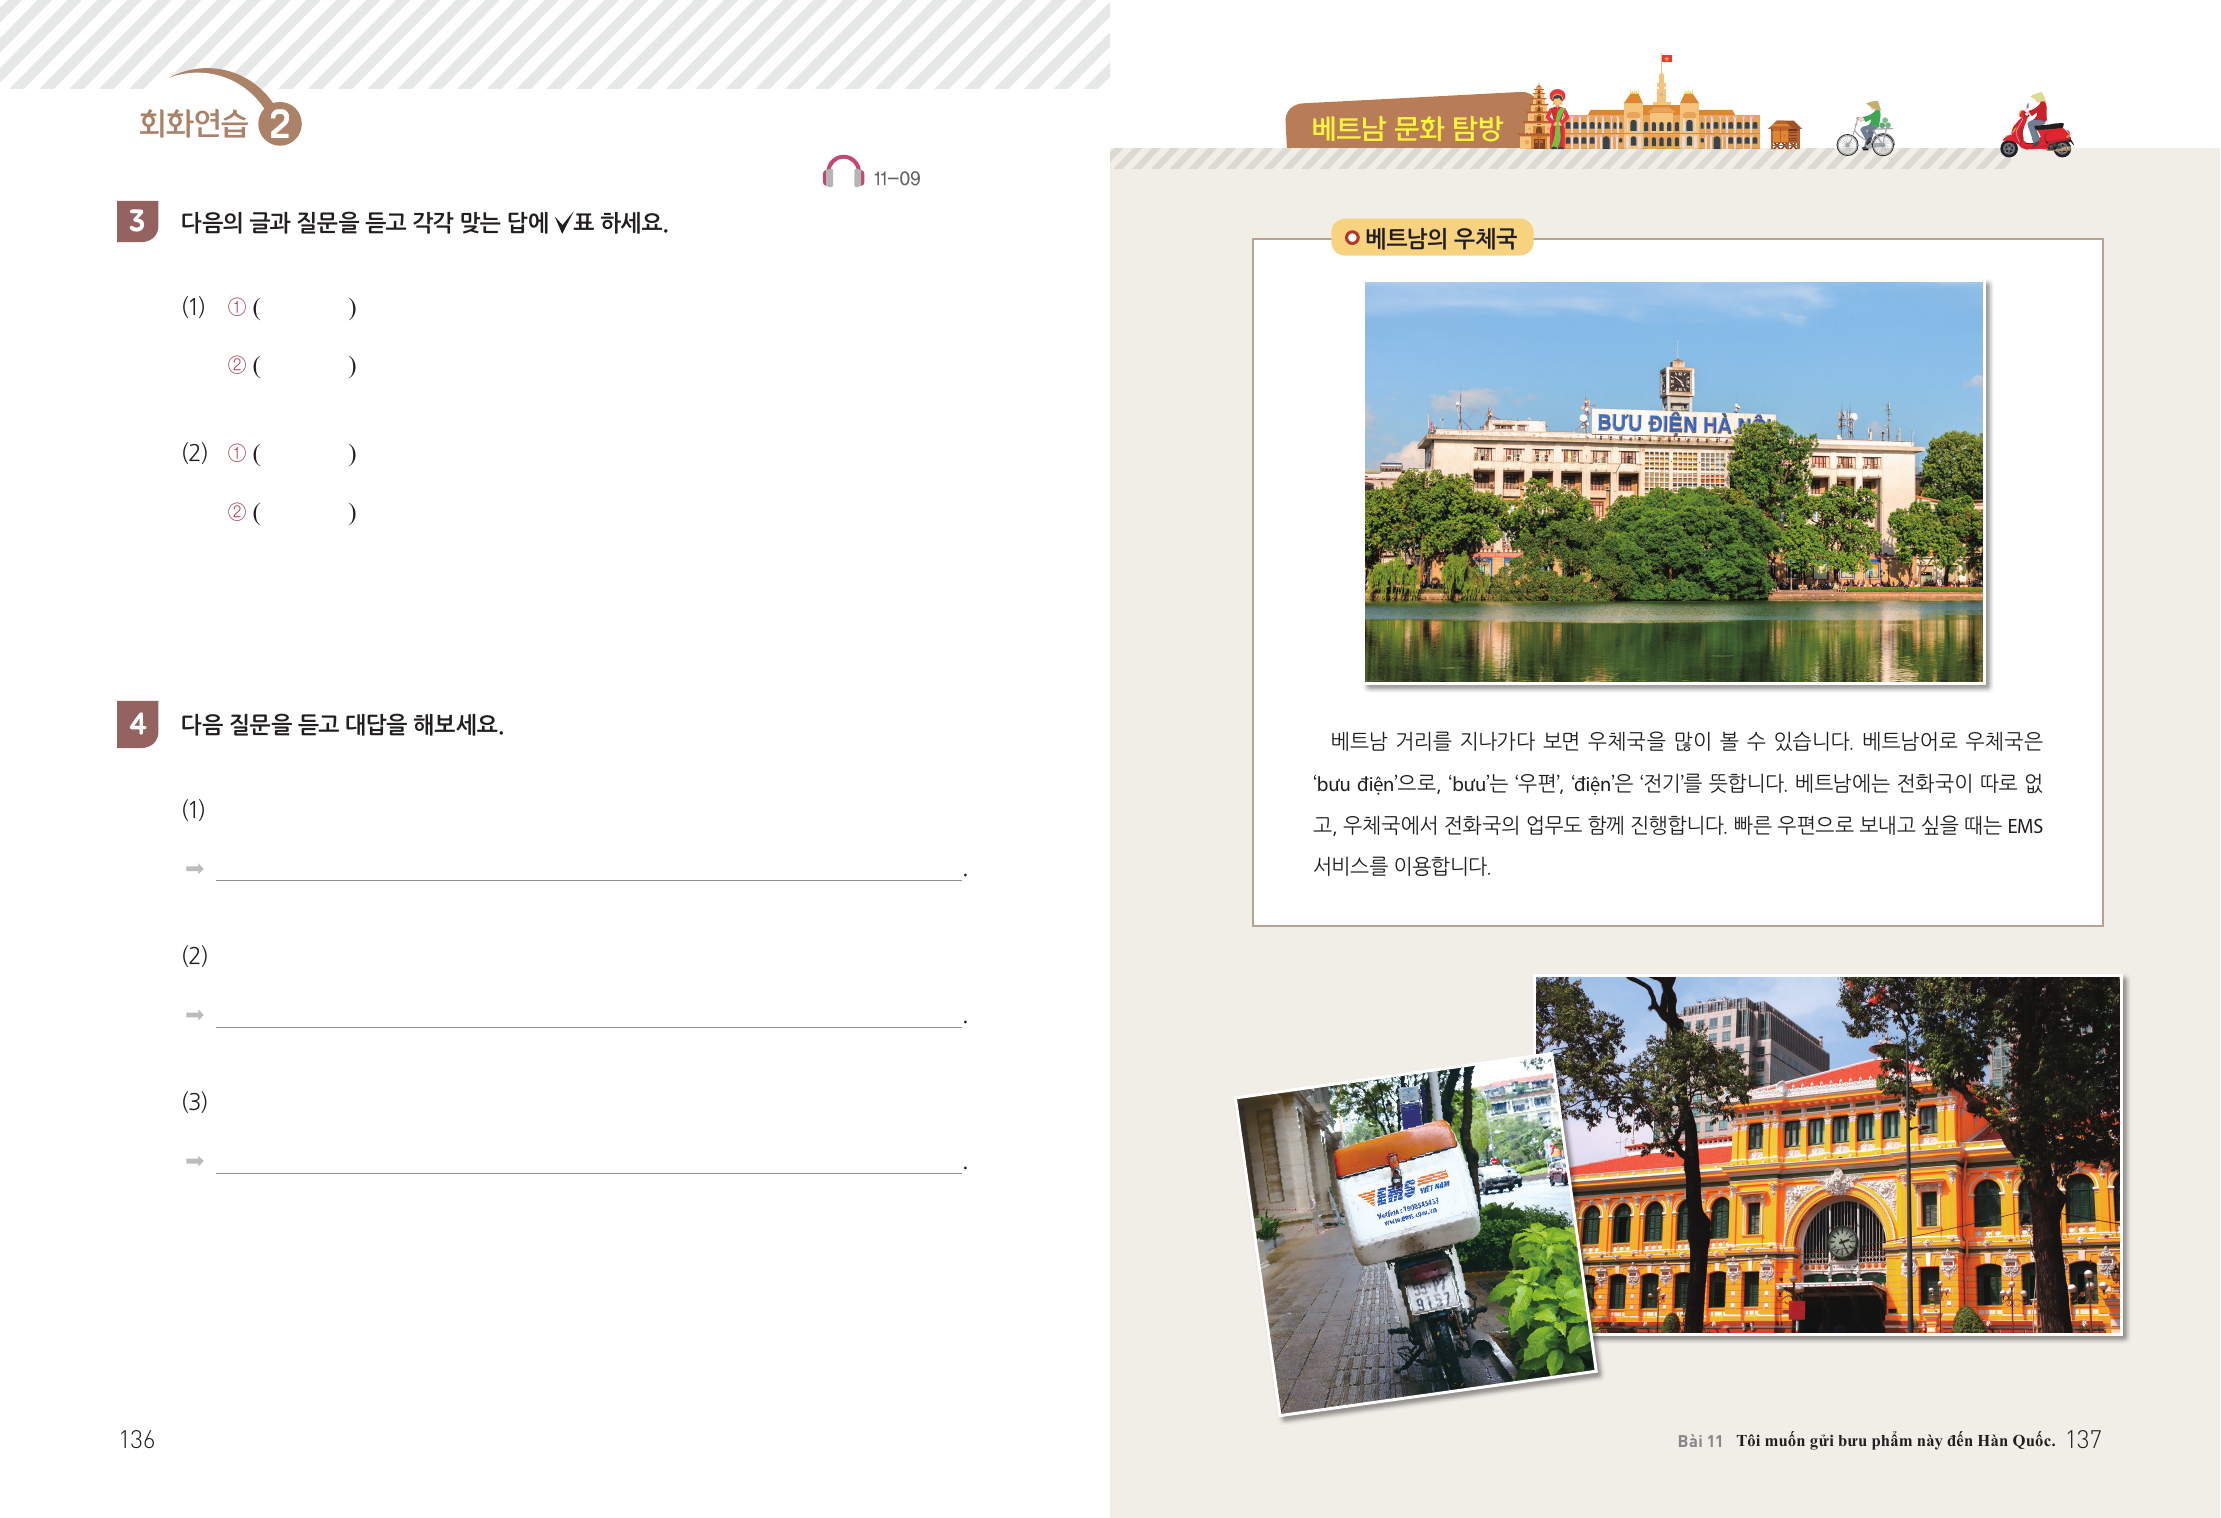Click the first arrow under question 4
2221x1518 pixels.
click(194, 868)
